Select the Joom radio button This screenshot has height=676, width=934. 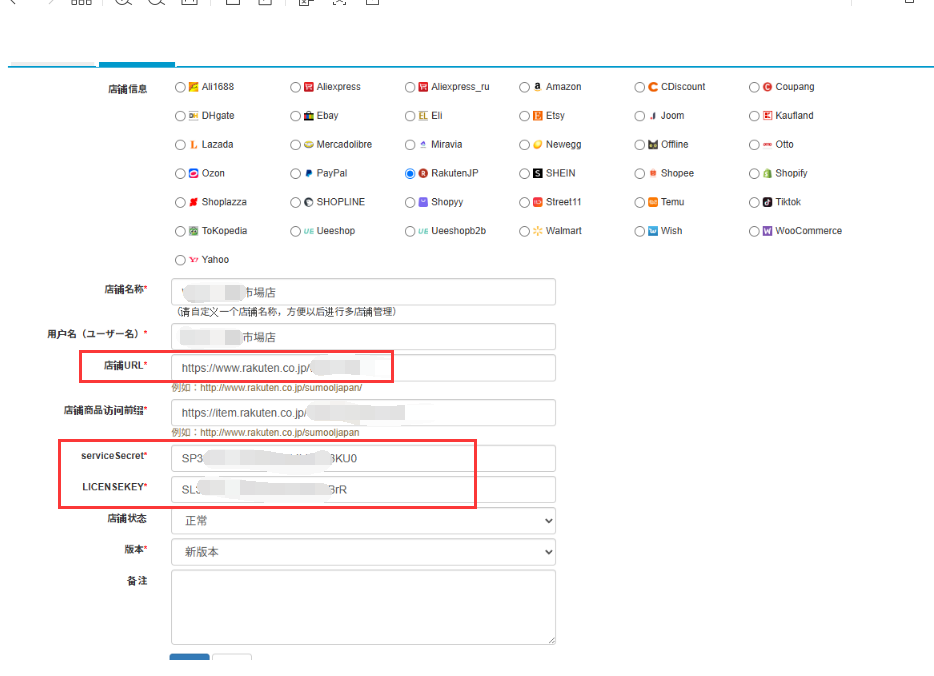tap(640, 116)
